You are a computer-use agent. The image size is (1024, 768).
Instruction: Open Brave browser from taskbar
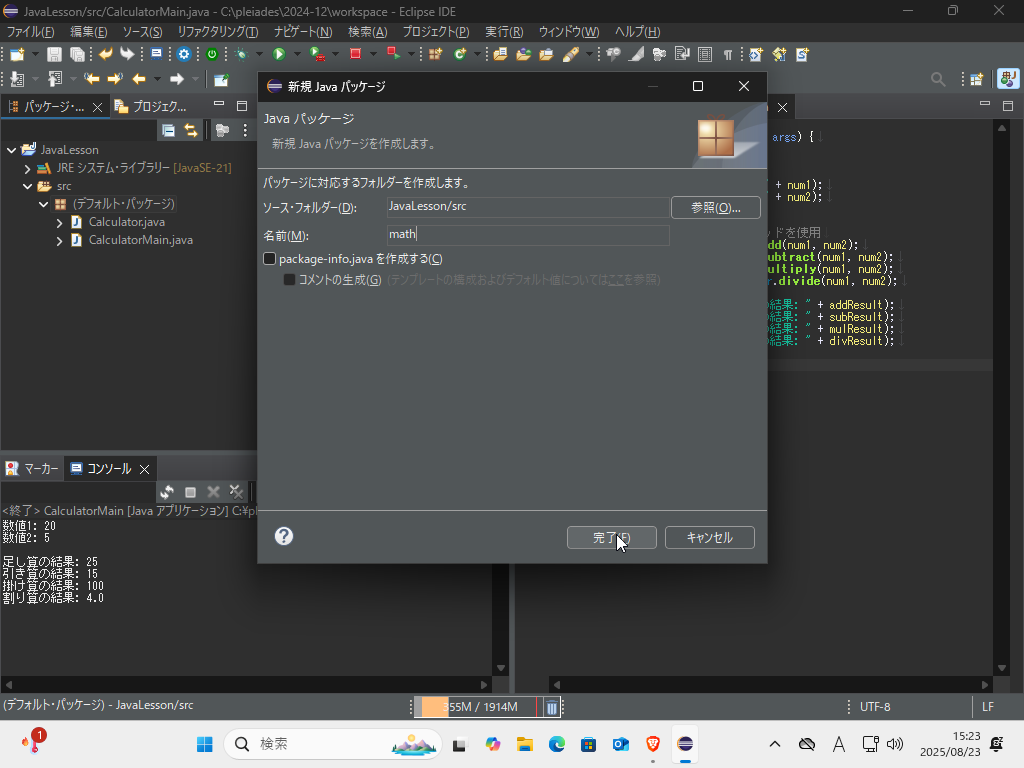(x=652, y=744)
